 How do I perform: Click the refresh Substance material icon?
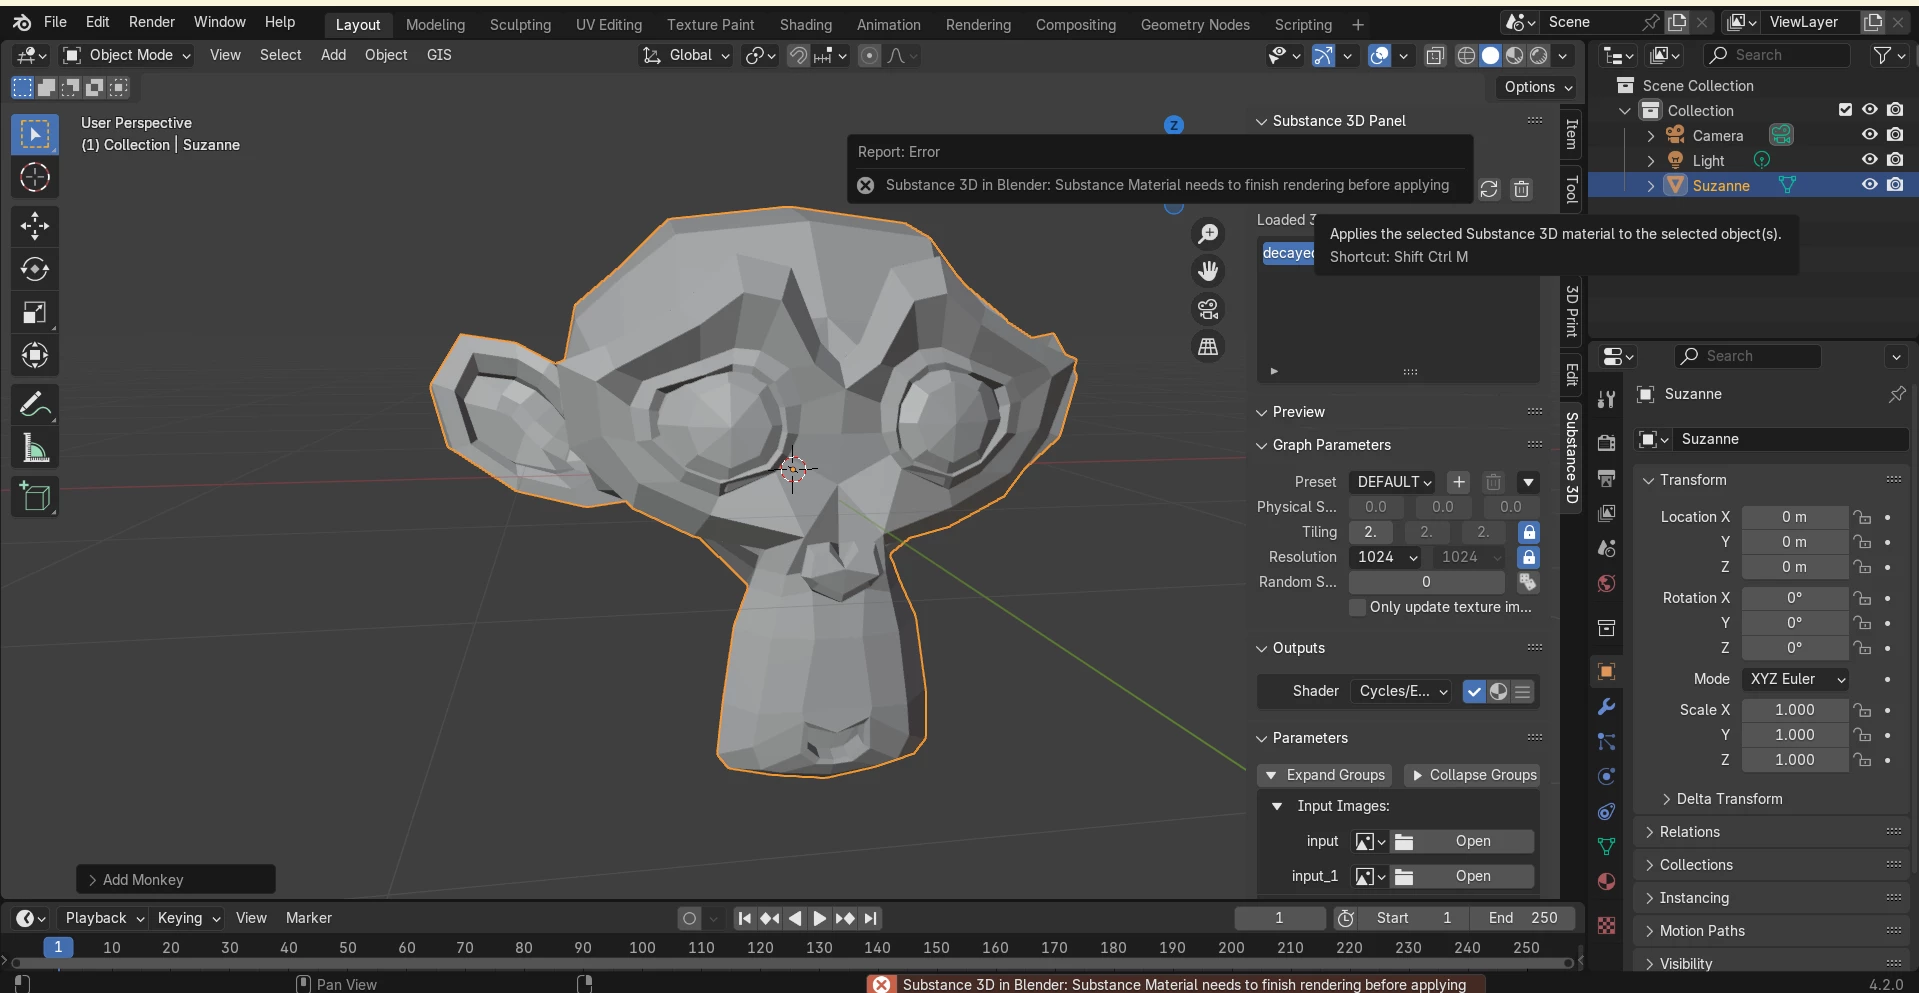(x=1489, y=189)
